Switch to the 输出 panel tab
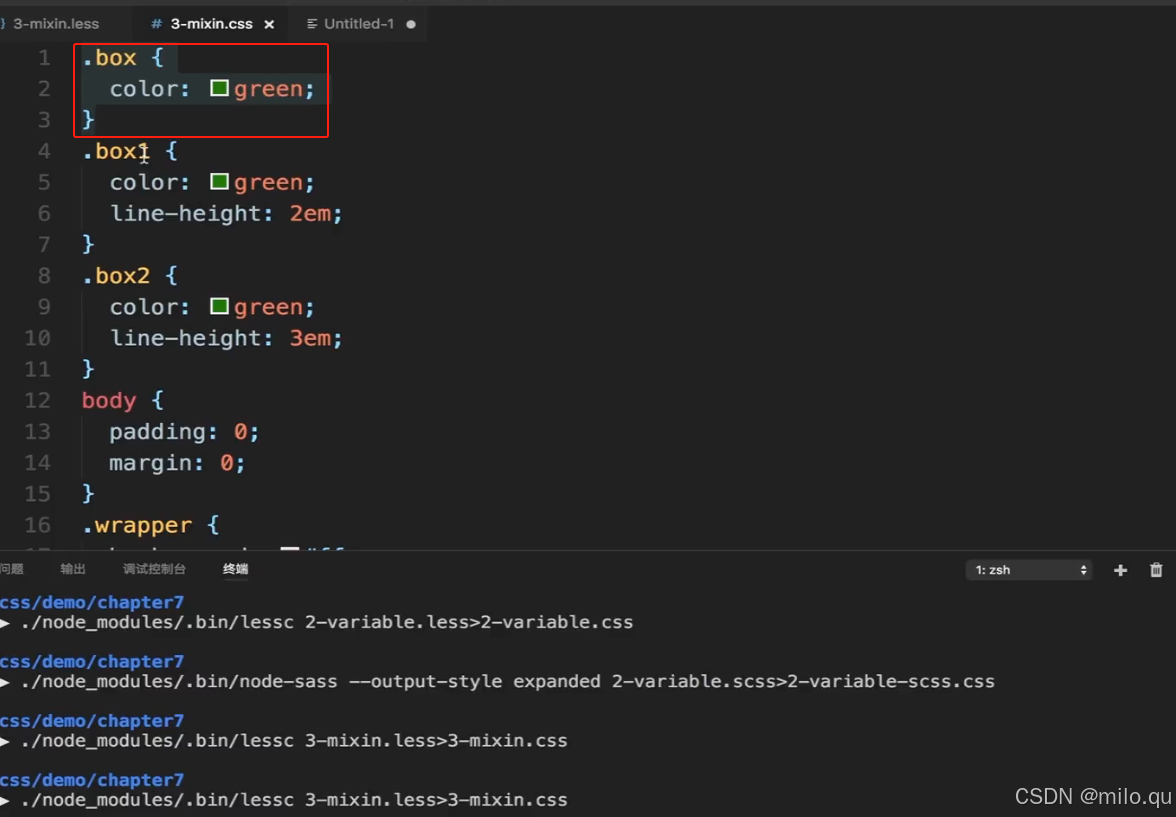This screenshot has height=817, width=1176. [73, 569]
